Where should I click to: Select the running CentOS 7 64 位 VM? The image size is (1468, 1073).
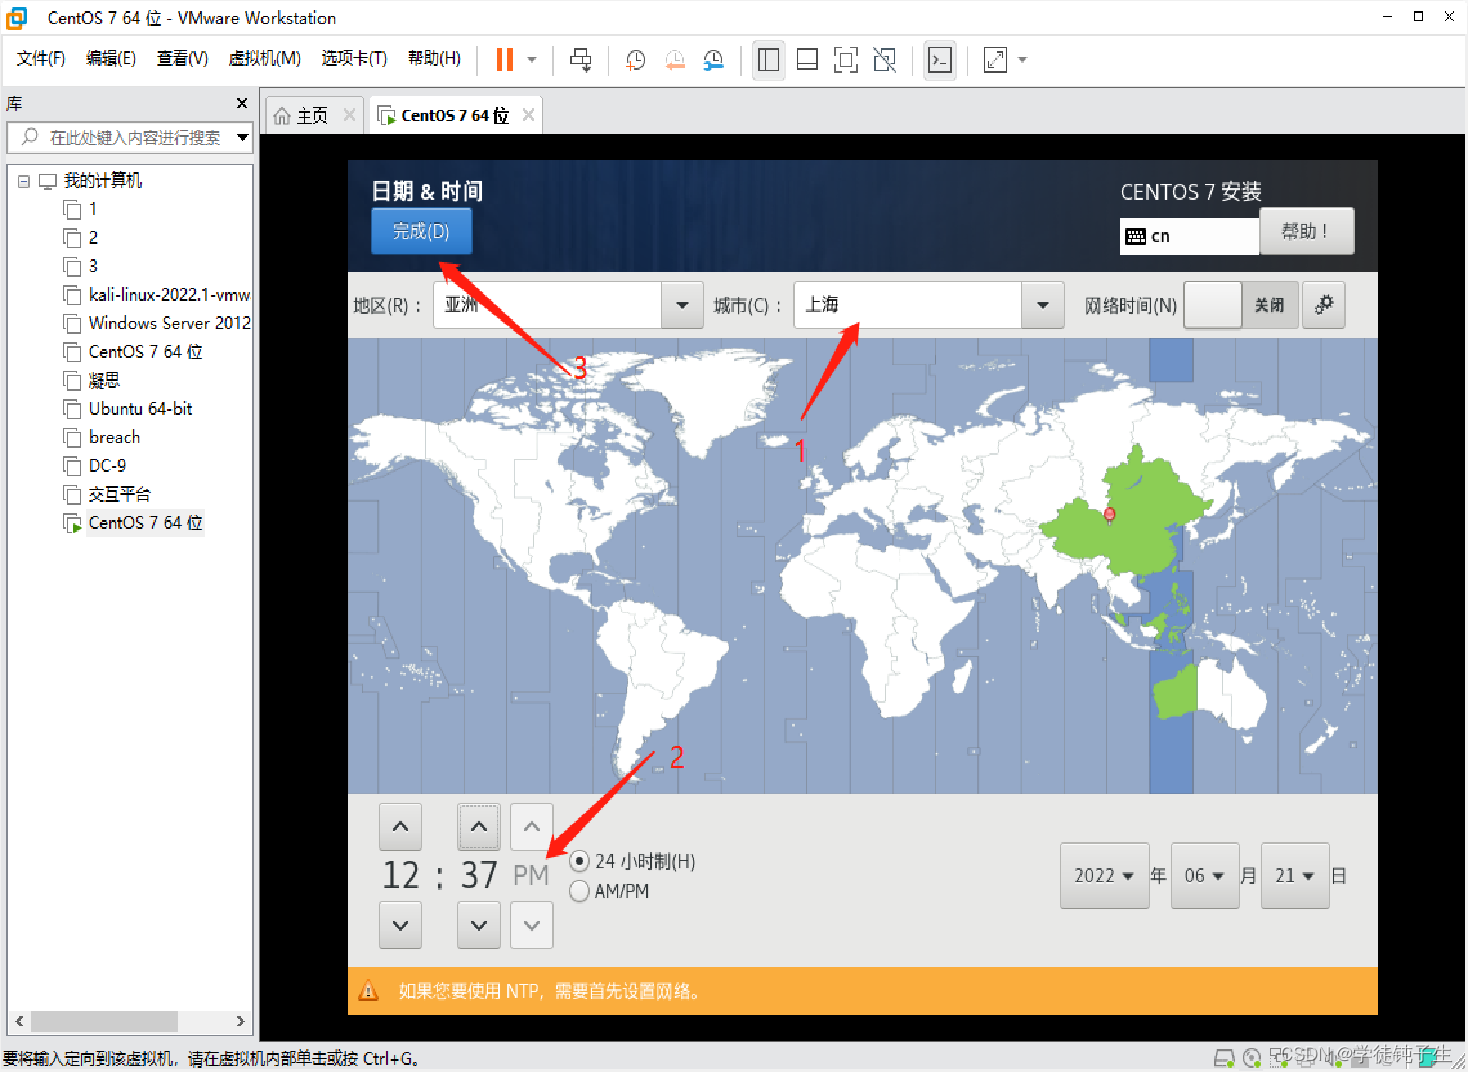pyautogui.click(x=134, y=523)
